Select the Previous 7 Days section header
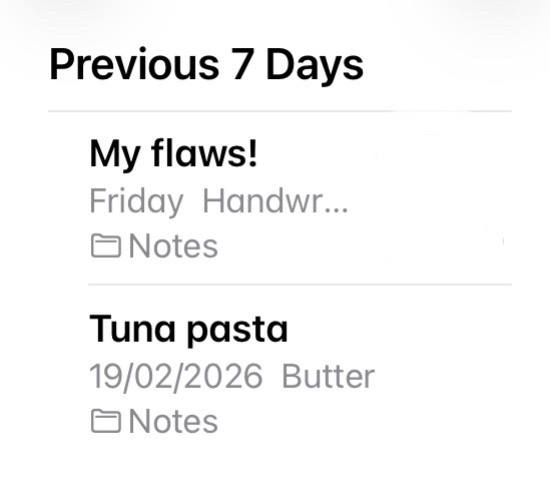The height and width of the screenshot is (504, 550). [x=206, y=65]
